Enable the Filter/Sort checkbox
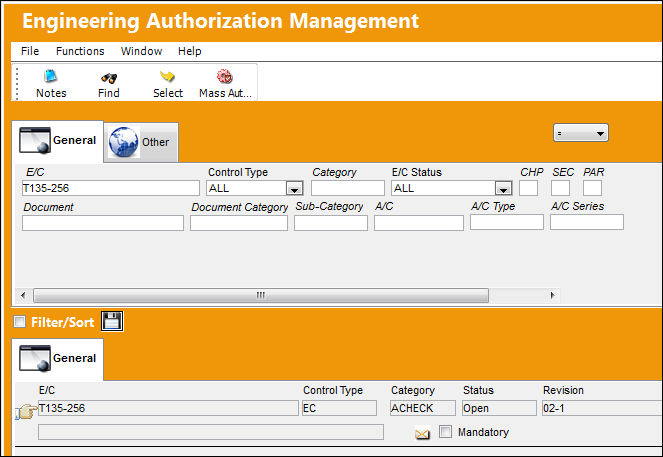This screenshot has width=663, height=457. click(x=19, y=322)
